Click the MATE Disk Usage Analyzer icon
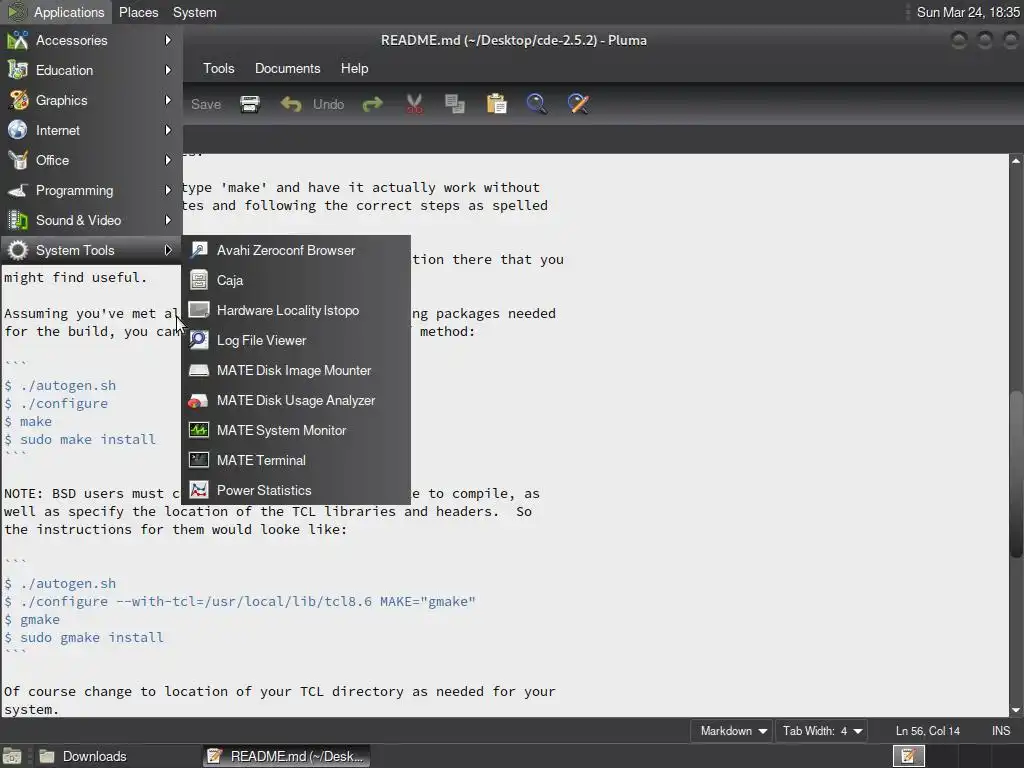The width and height of the screenshot is (1024, 768). click(x=199, y=400)
